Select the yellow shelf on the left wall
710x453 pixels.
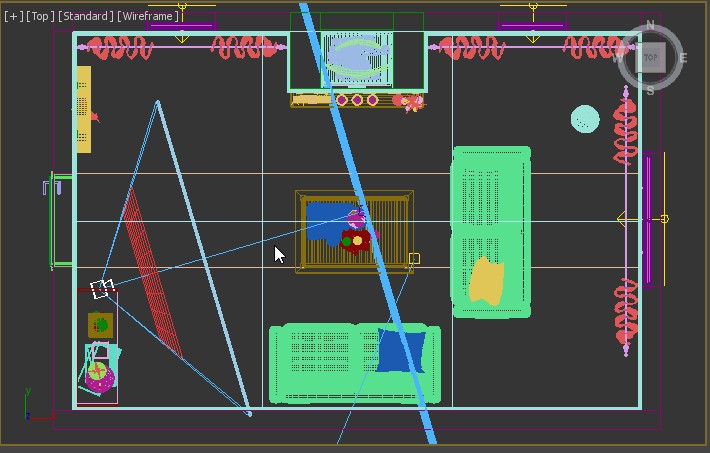(83, 110)
